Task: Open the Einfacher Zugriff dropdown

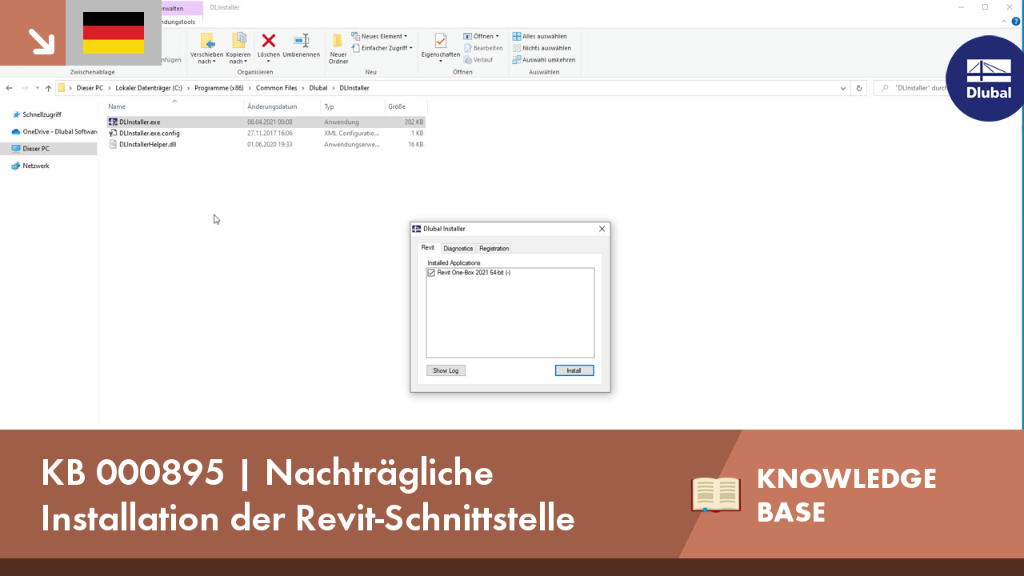Action: tap(382, 48)
